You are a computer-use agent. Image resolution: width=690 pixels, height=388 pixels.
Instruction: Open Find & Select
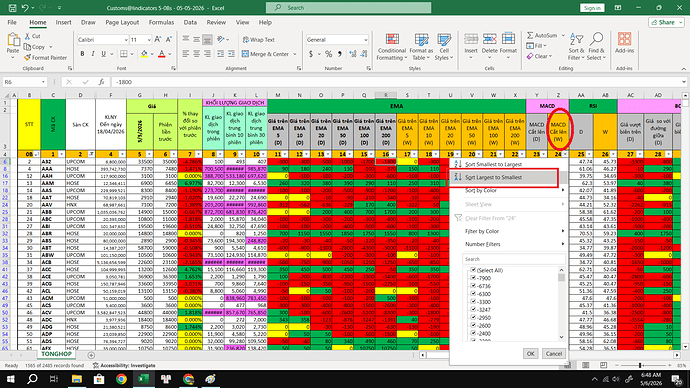tap(596, 47)
